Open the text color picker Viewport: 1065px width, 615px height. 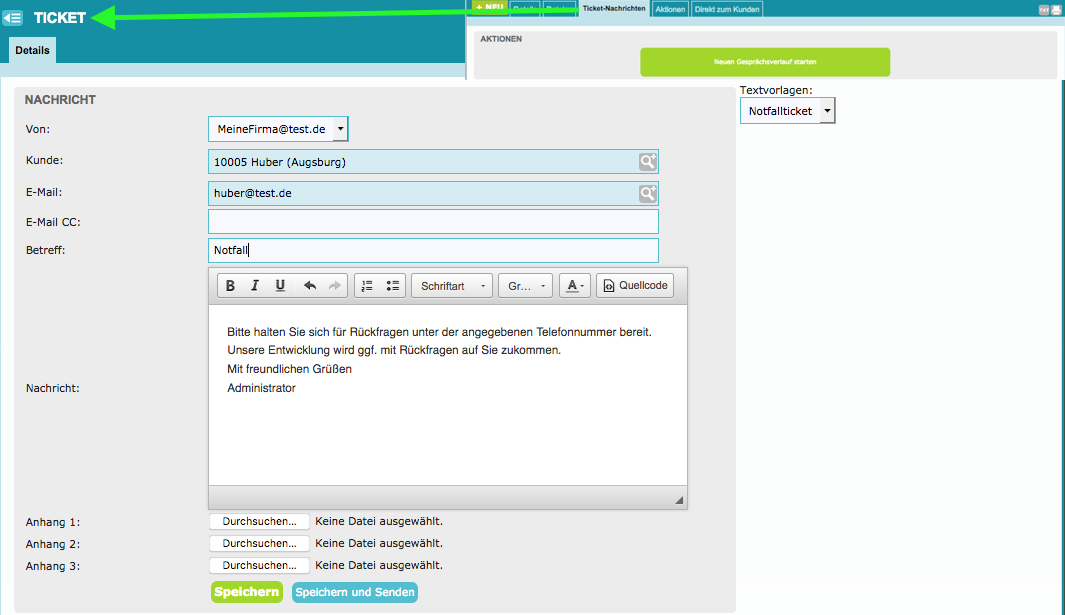click(575, 286)
